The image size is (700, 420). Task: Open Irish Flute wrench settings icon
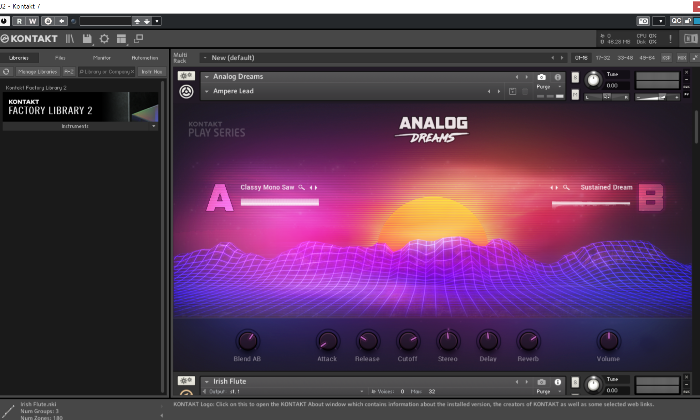186,381
